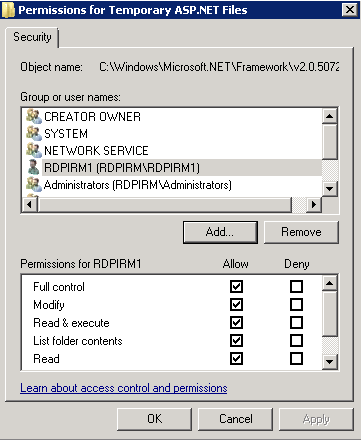Click the NETWORK SERVICE group icon
Image resolution: width=361 pixels, height=440 pixels.
tap(34, 150)
